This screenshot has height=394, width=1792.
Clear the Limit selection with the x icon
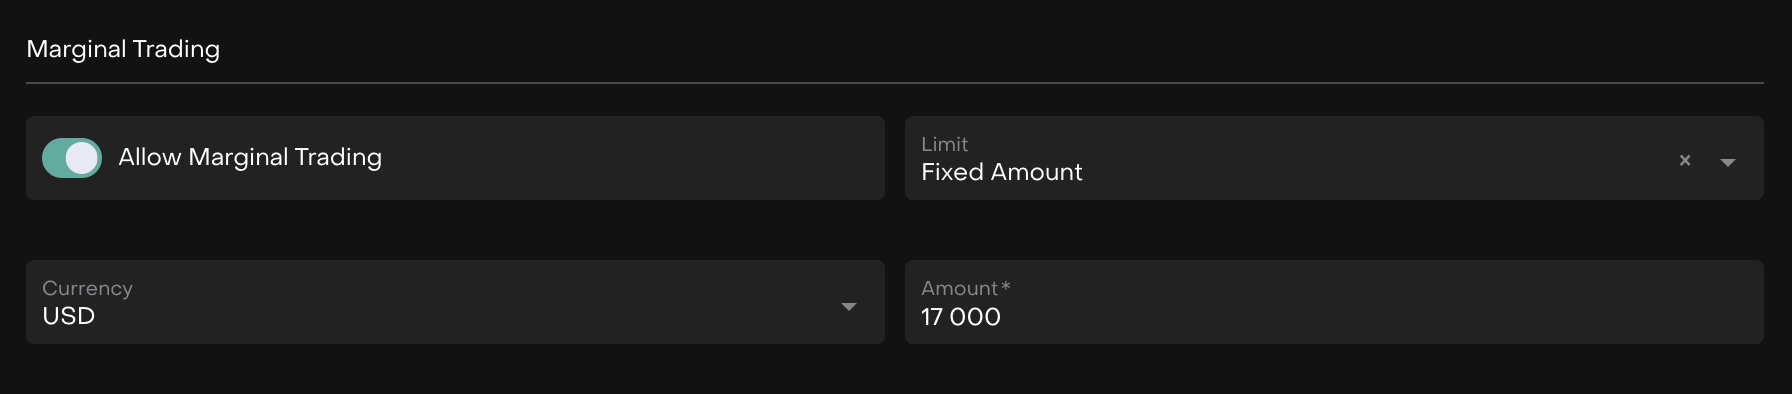pos(1685,160)
